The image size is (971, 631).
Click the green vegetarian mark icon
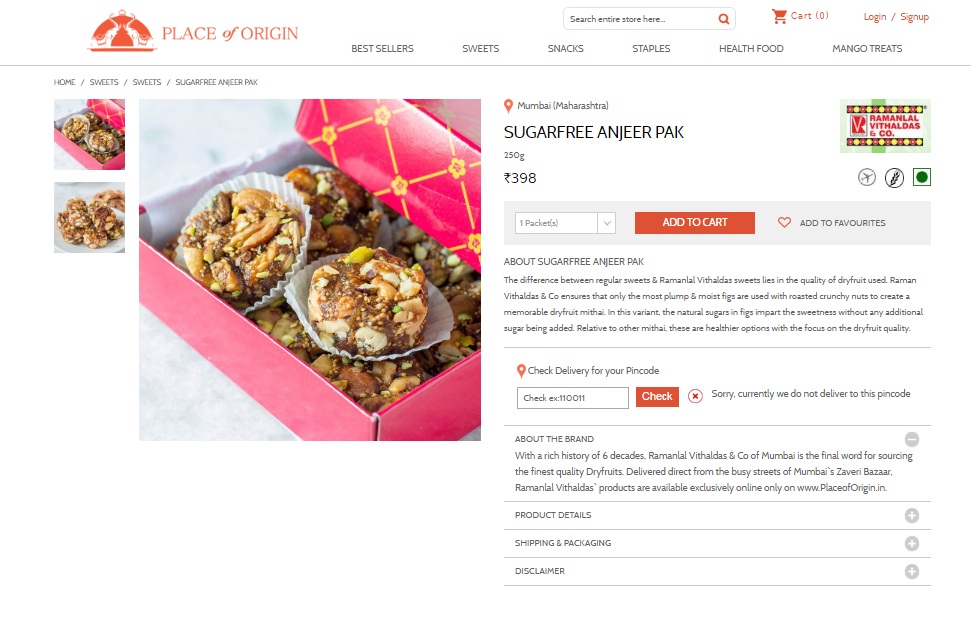pos(921,178)
